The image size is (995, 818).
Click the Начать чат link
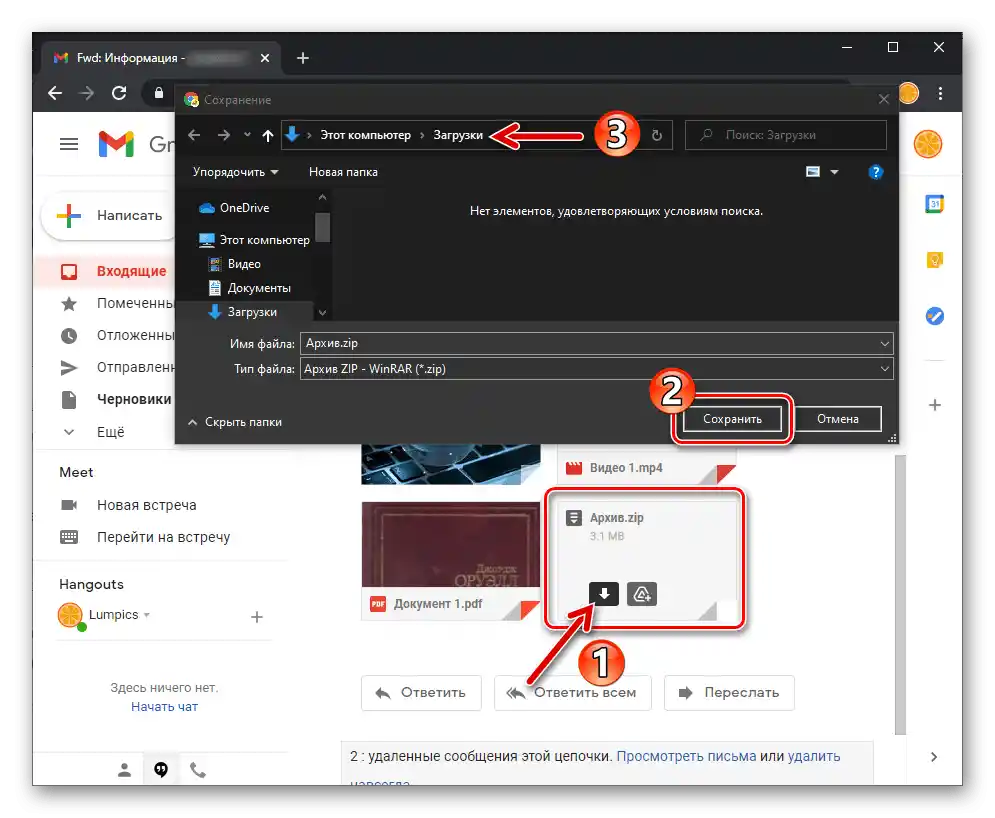point(164,706)
